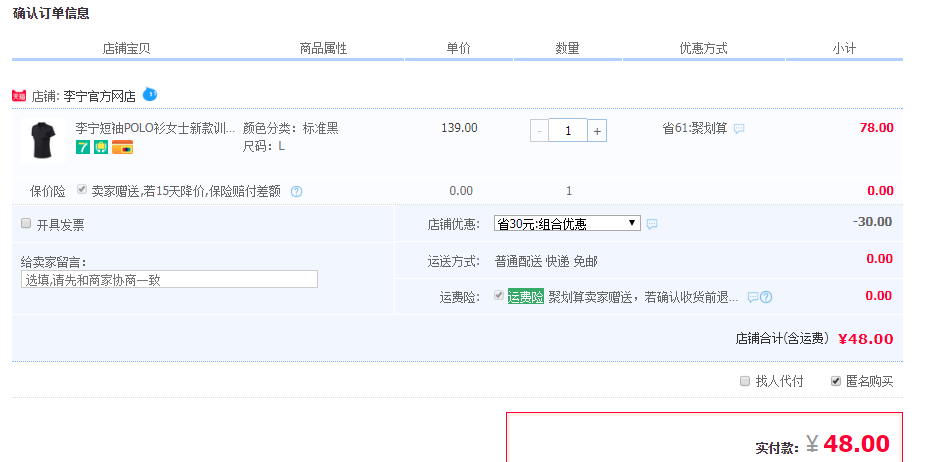The image size is (938, 462).
Task: Click the 小计 column header
Action: 844,49
